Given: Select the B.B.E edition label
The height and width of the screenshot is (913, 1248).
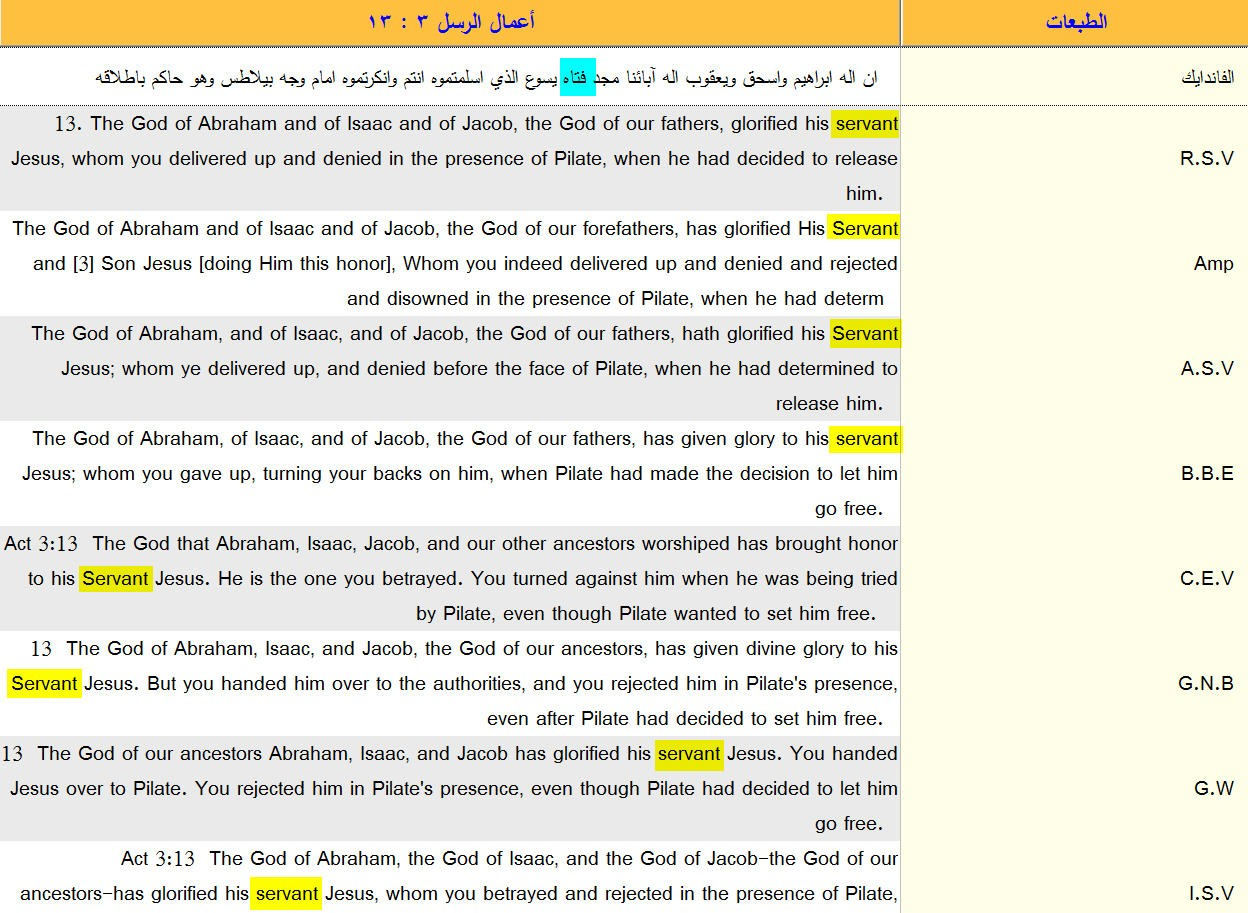Looking at the screenshot, I should click(1207, 474).
